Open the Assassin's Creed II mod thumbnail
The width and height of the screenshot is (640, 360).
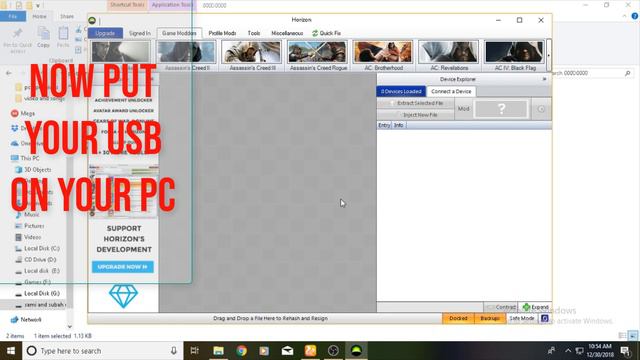pos(187,56)
